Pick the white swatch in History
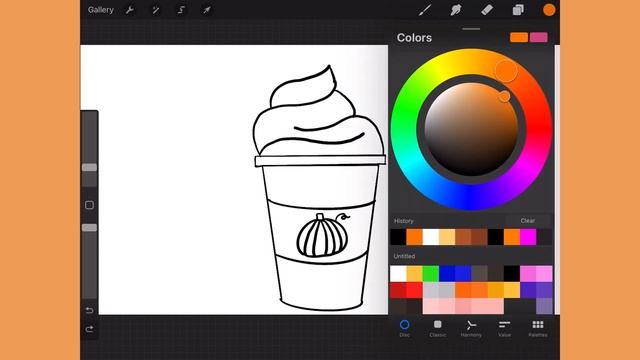Image resolution: width=640 pixels, height=360 pixels. [x=431, y=237]
